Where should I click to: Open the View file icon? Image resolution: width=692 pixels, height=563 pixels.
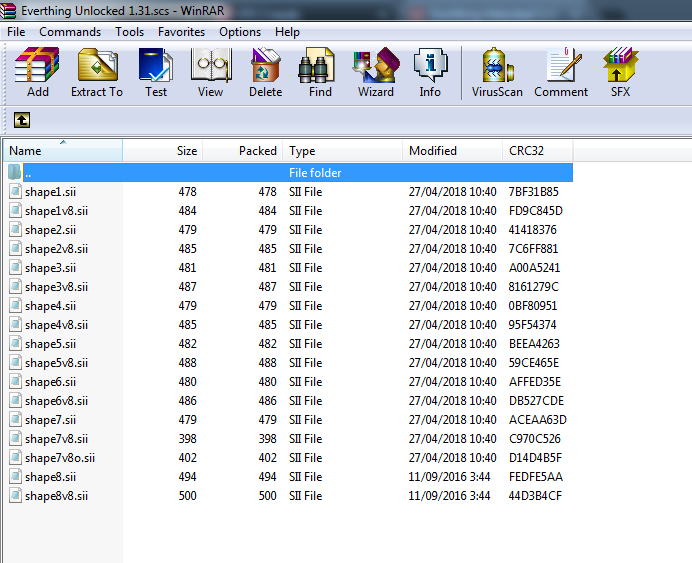click(211, 65)
